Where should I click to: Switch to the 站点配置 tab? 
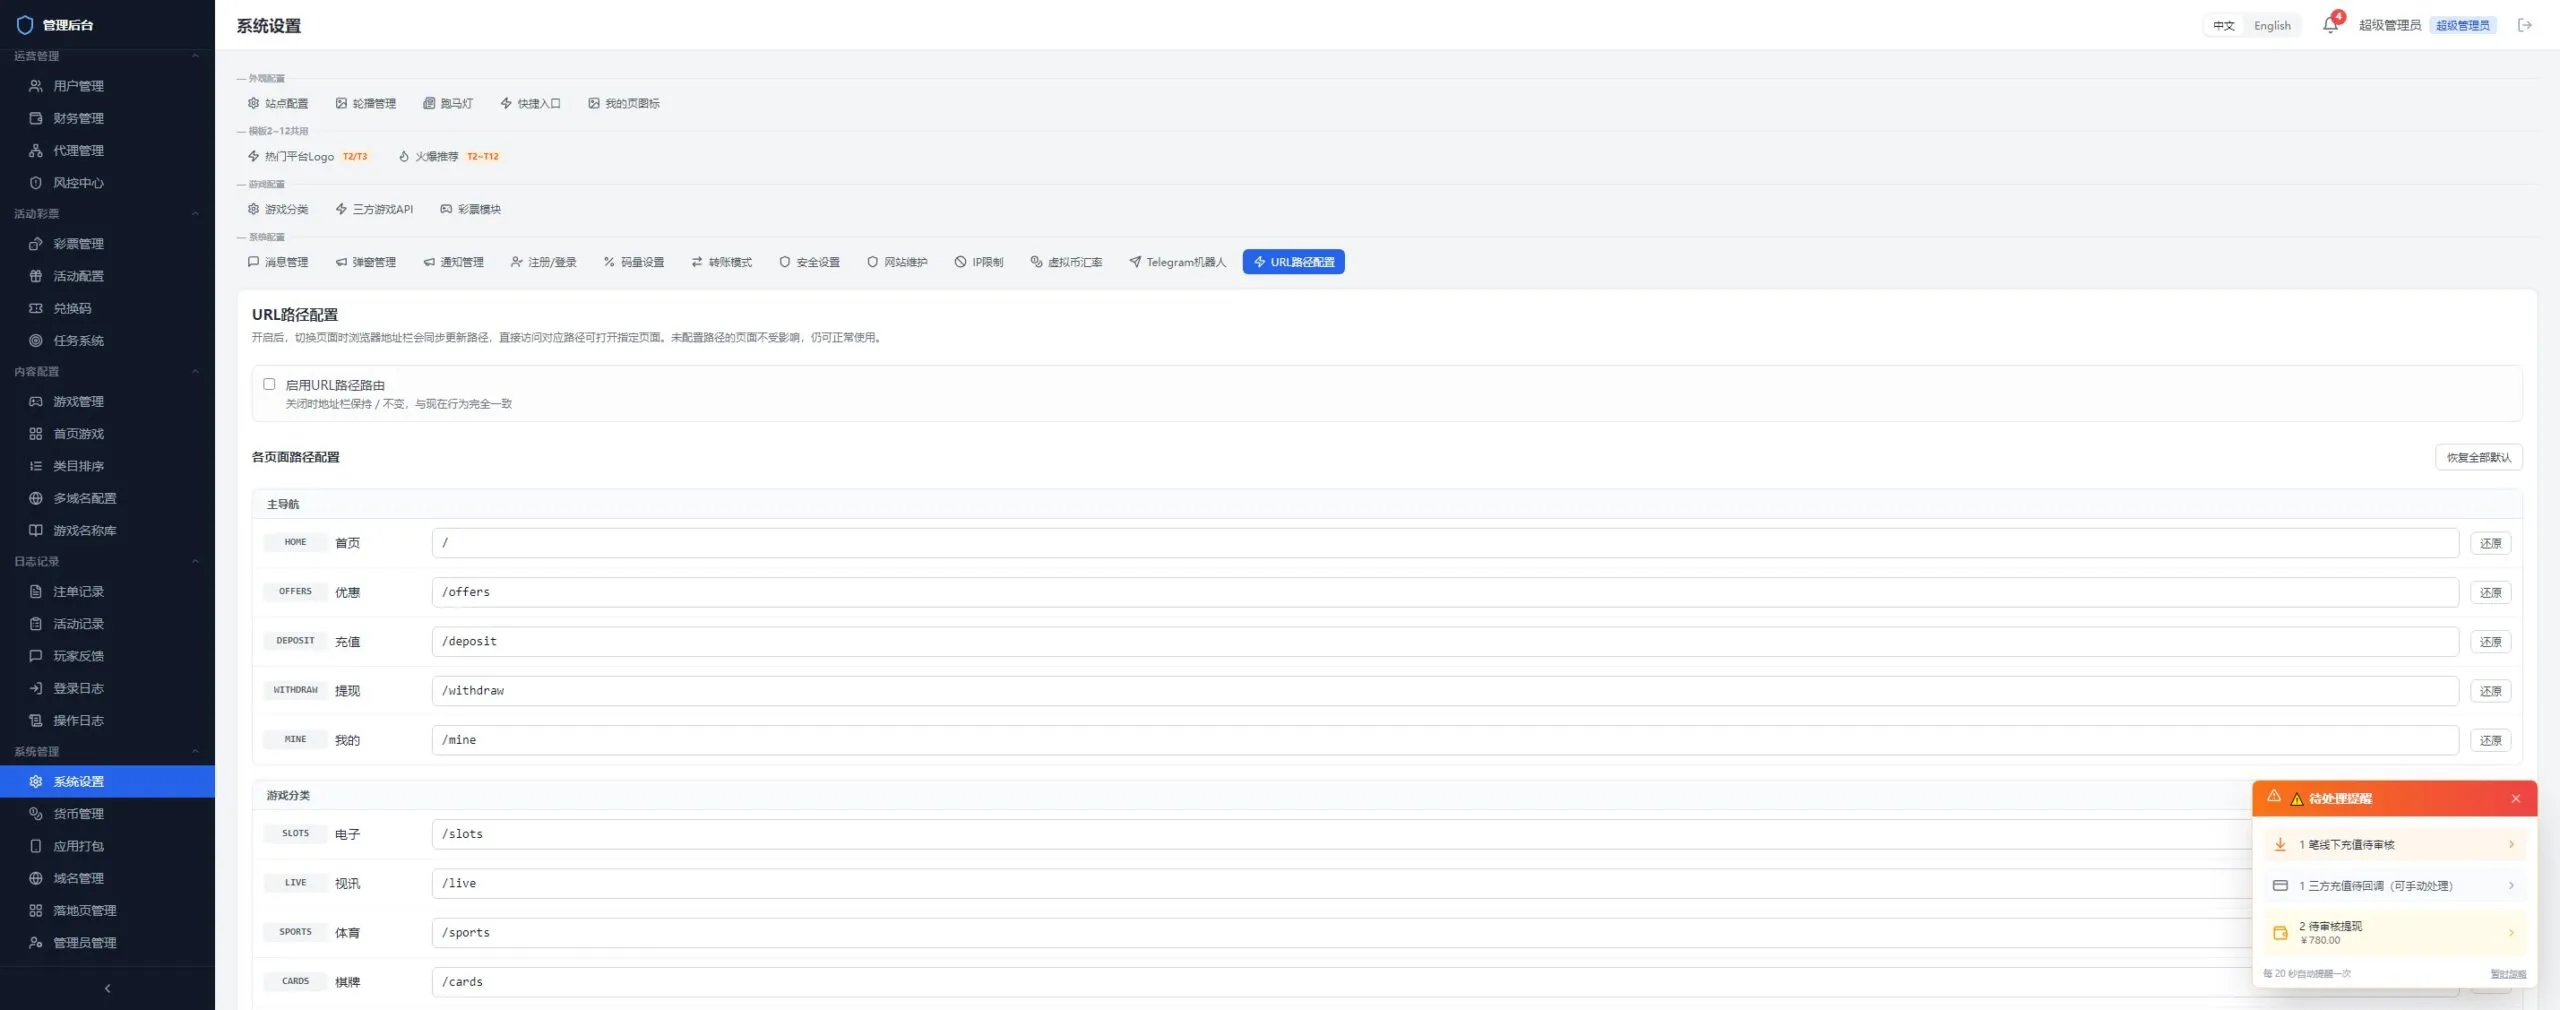pos(278,103)
